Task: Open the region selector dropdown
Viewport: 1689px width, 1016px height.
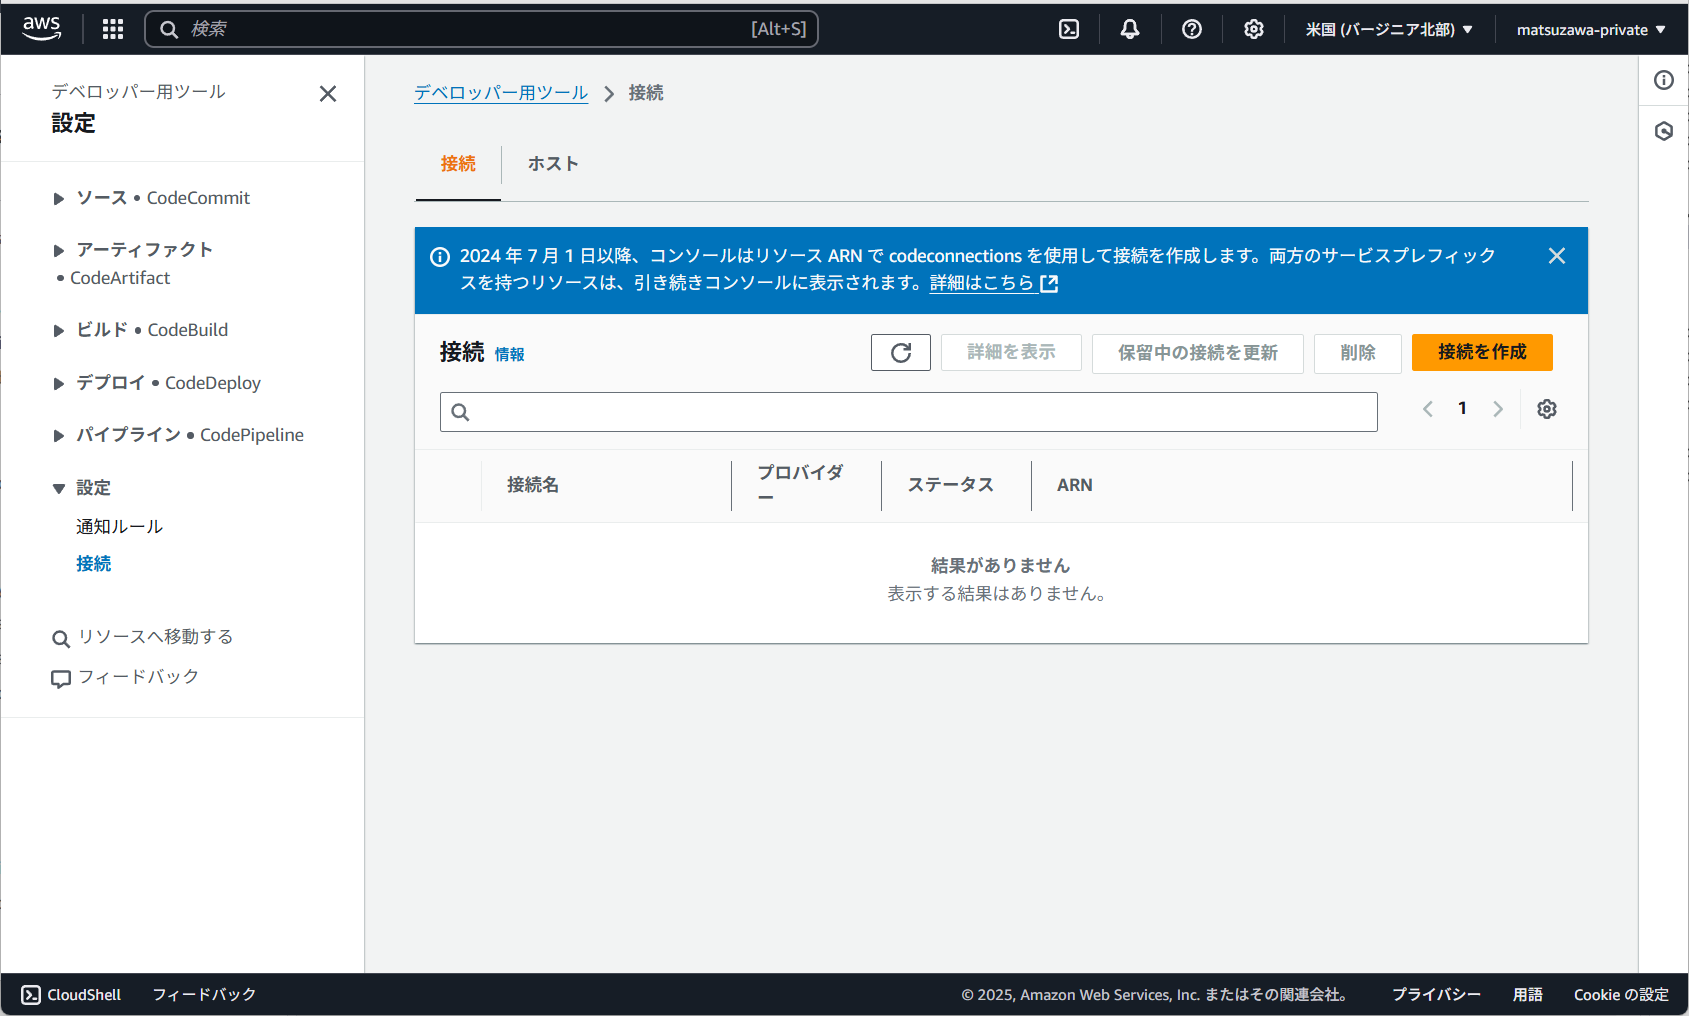Action: [1390, 29]
